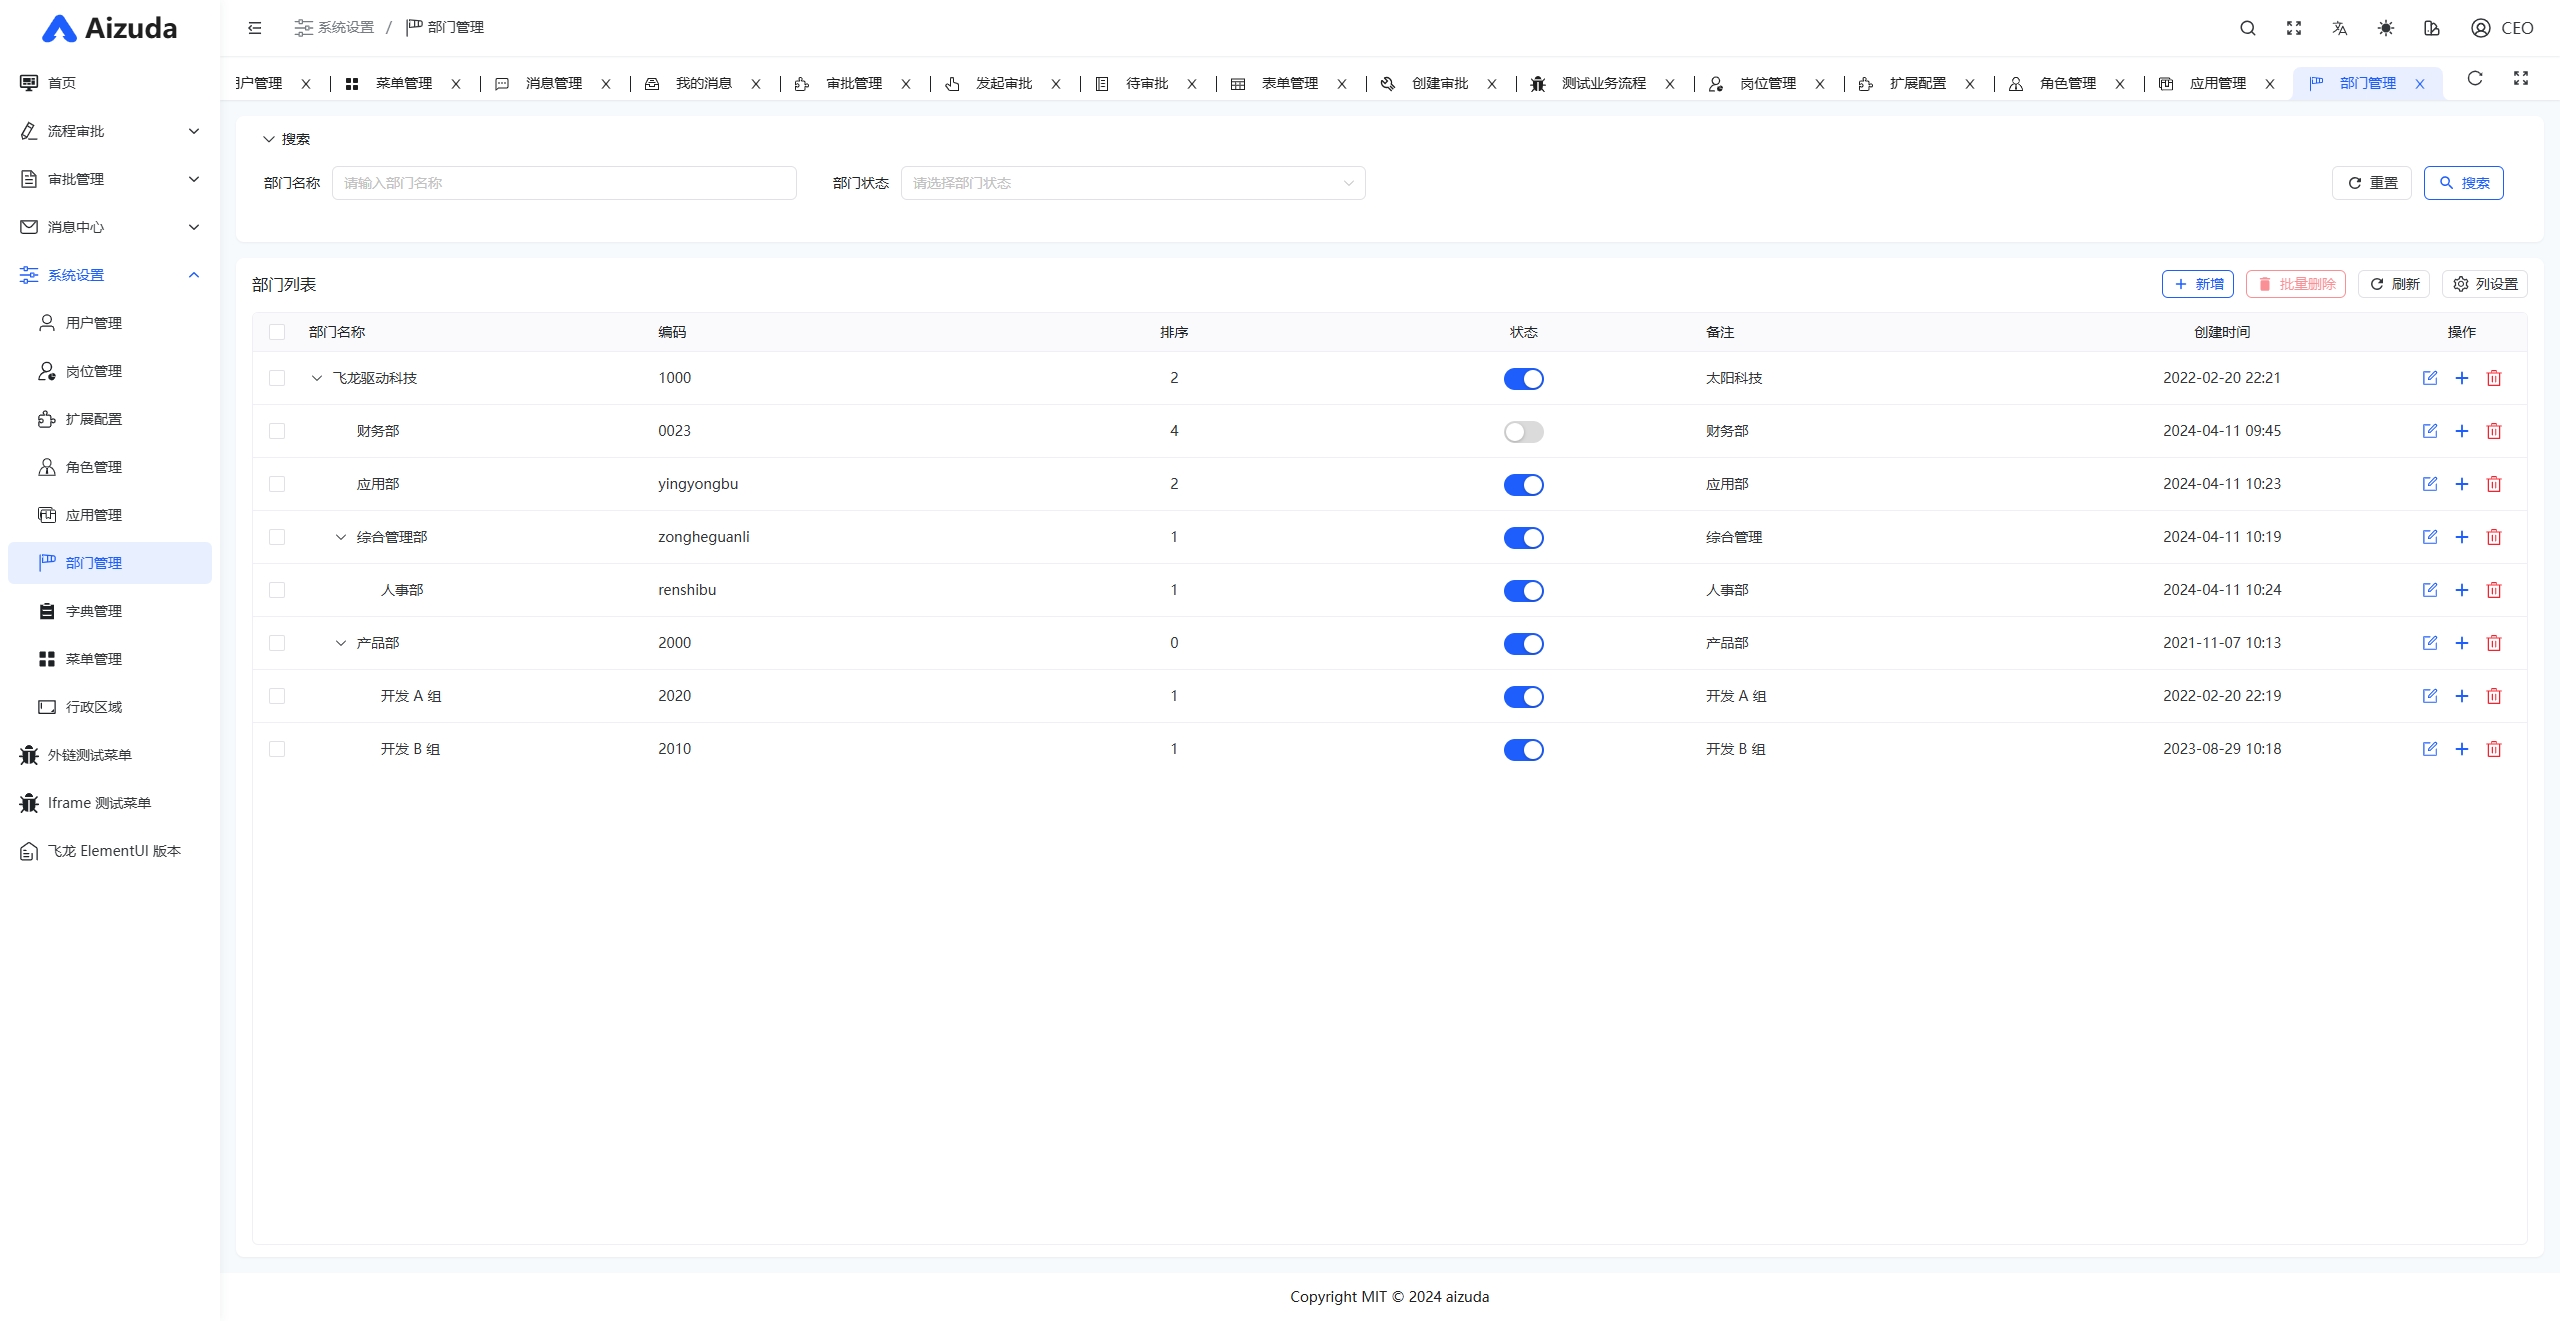Click delete trash icon for 人事部 row
This screenshot has width=2560, height=1321.
[2494, 590]
